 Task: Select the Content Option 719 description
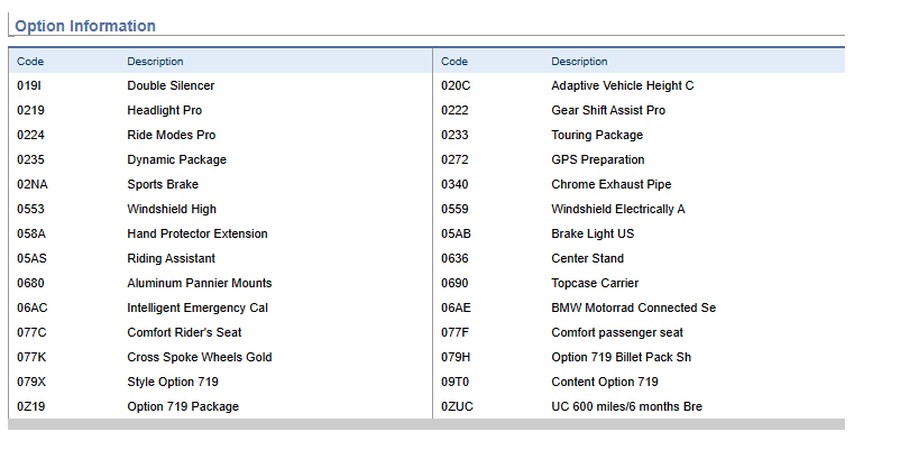point(605,382)
